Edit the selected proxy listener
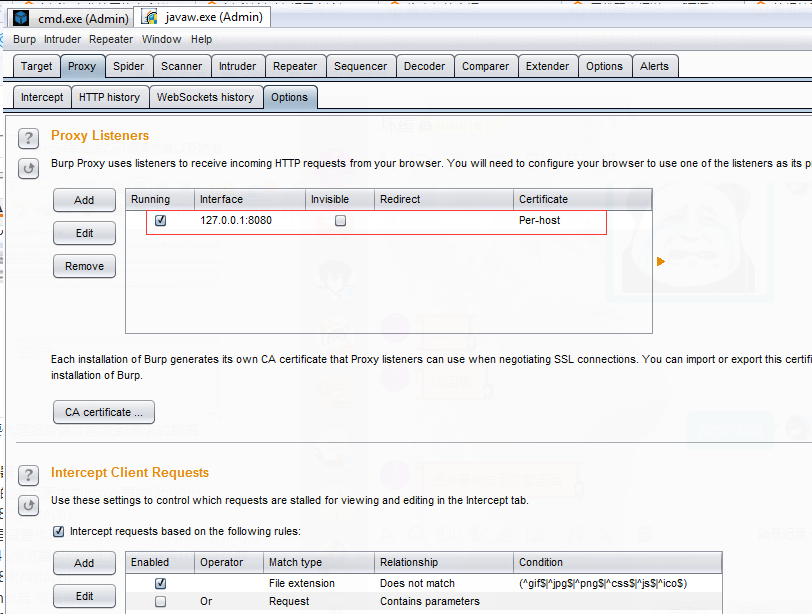 (84, 233)
